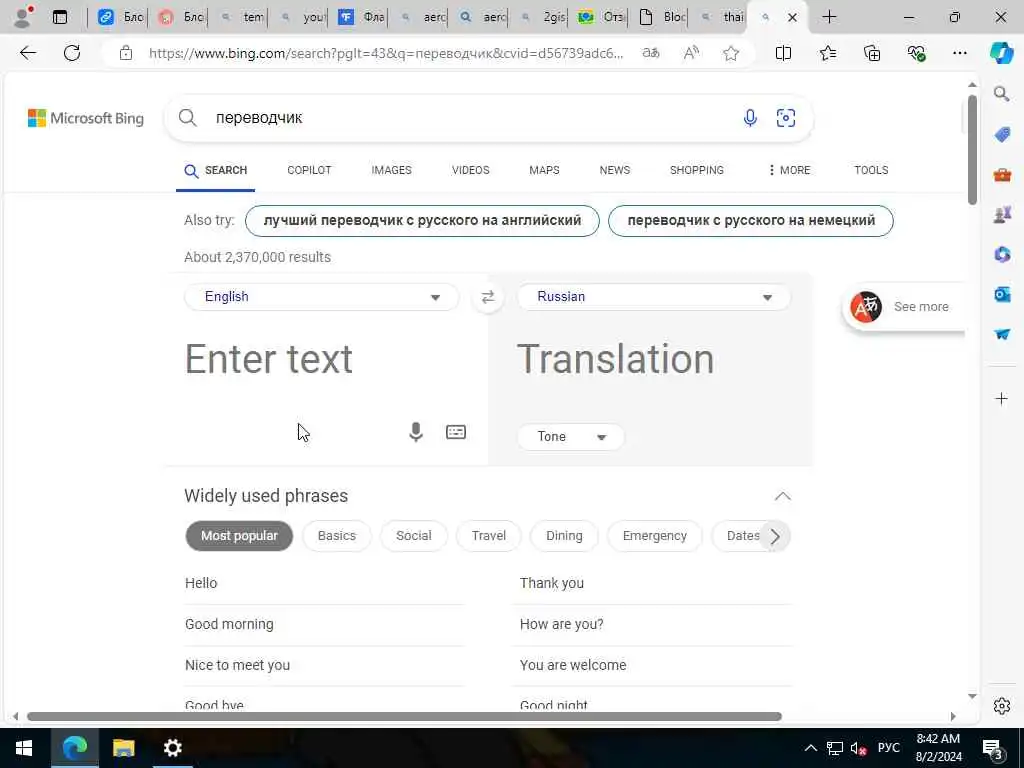This screenshot has width=1024, height=768.
Task: Open split screen icon
Action: (783, 53)
